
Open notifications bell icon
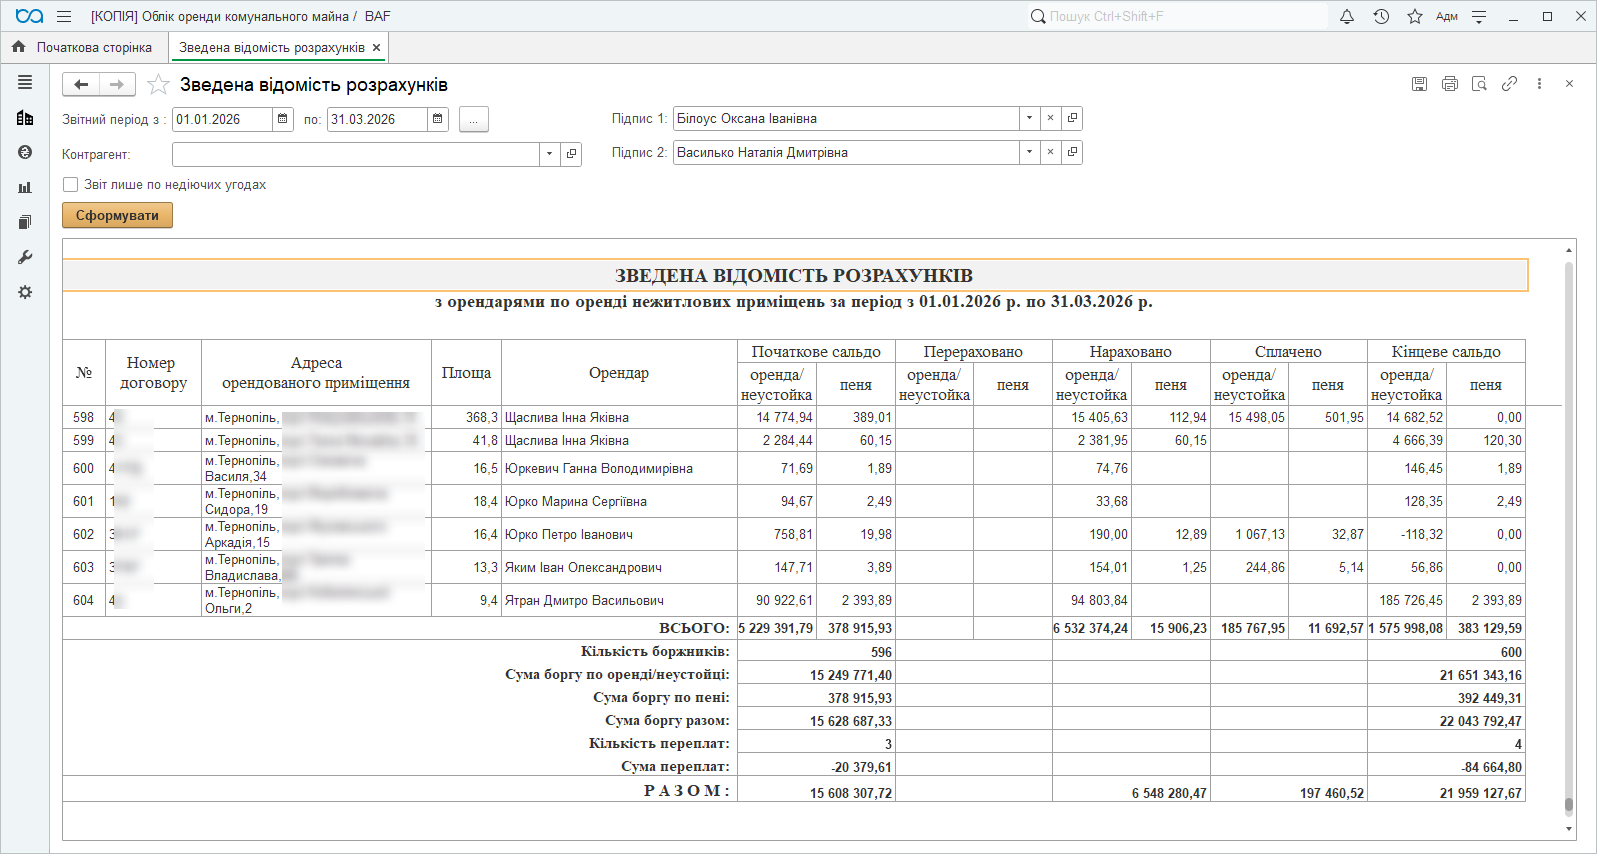(x=1347, y=17)
